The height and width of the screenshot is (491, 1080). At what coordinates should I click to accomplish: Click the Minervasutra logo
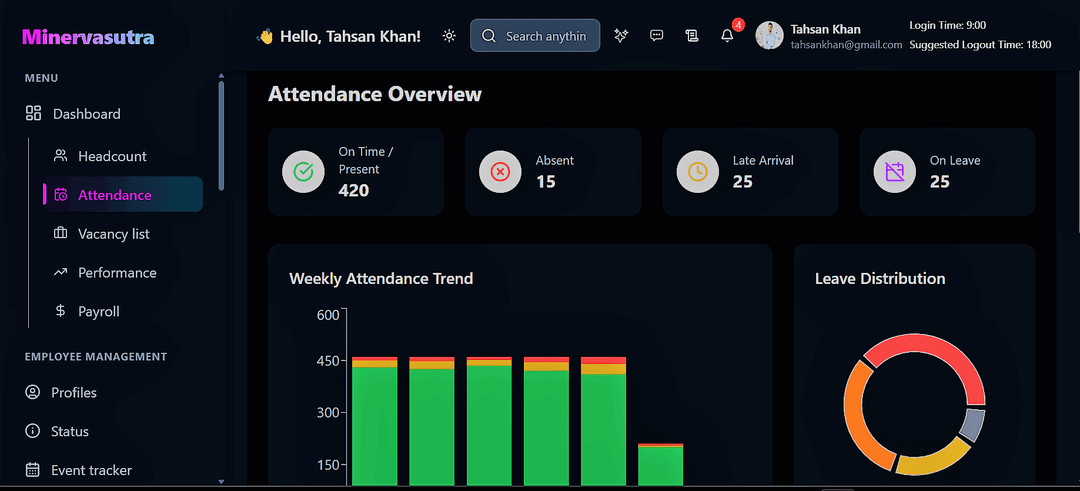pyautogui.click(x=88, y=36)
